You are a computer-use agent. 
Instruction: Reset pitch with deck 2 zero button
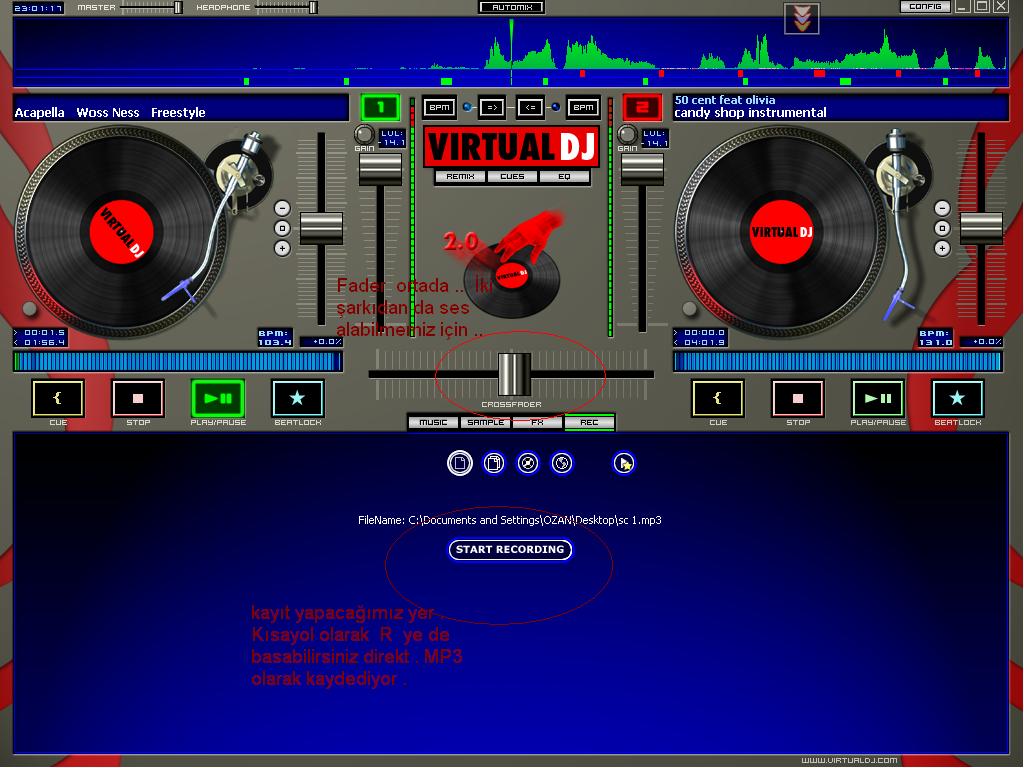(942, 228)
